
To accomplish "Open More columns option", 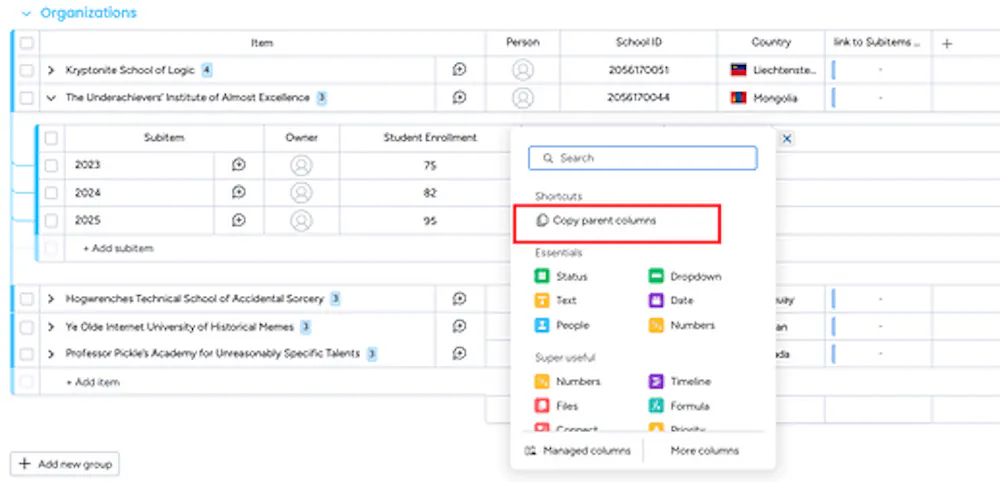I will [x=704, y=451].
